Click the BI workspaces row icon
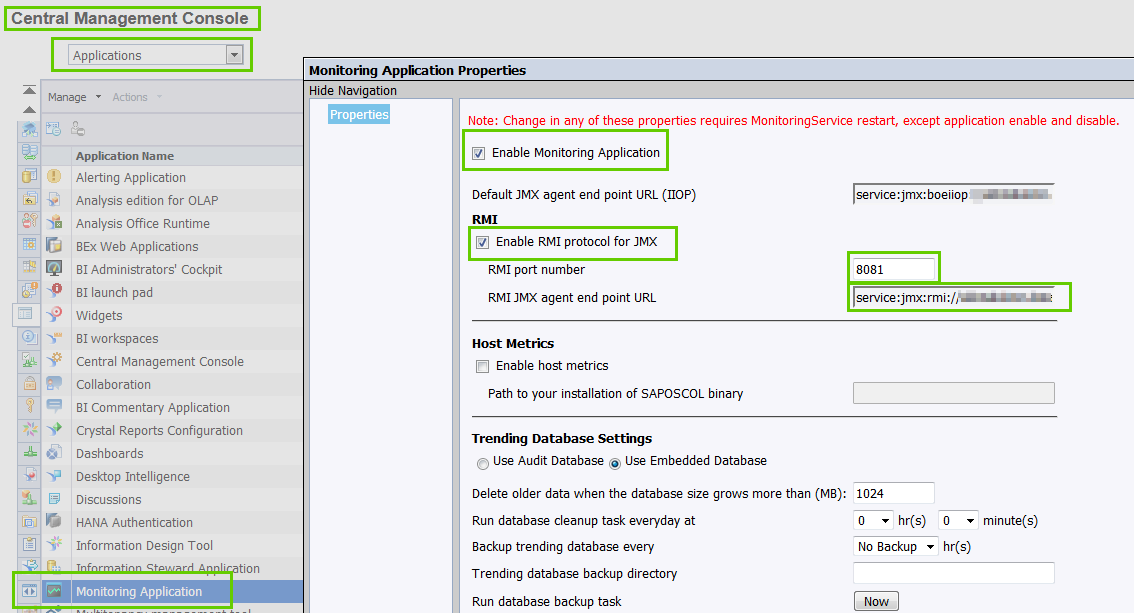 pos(54,338)
